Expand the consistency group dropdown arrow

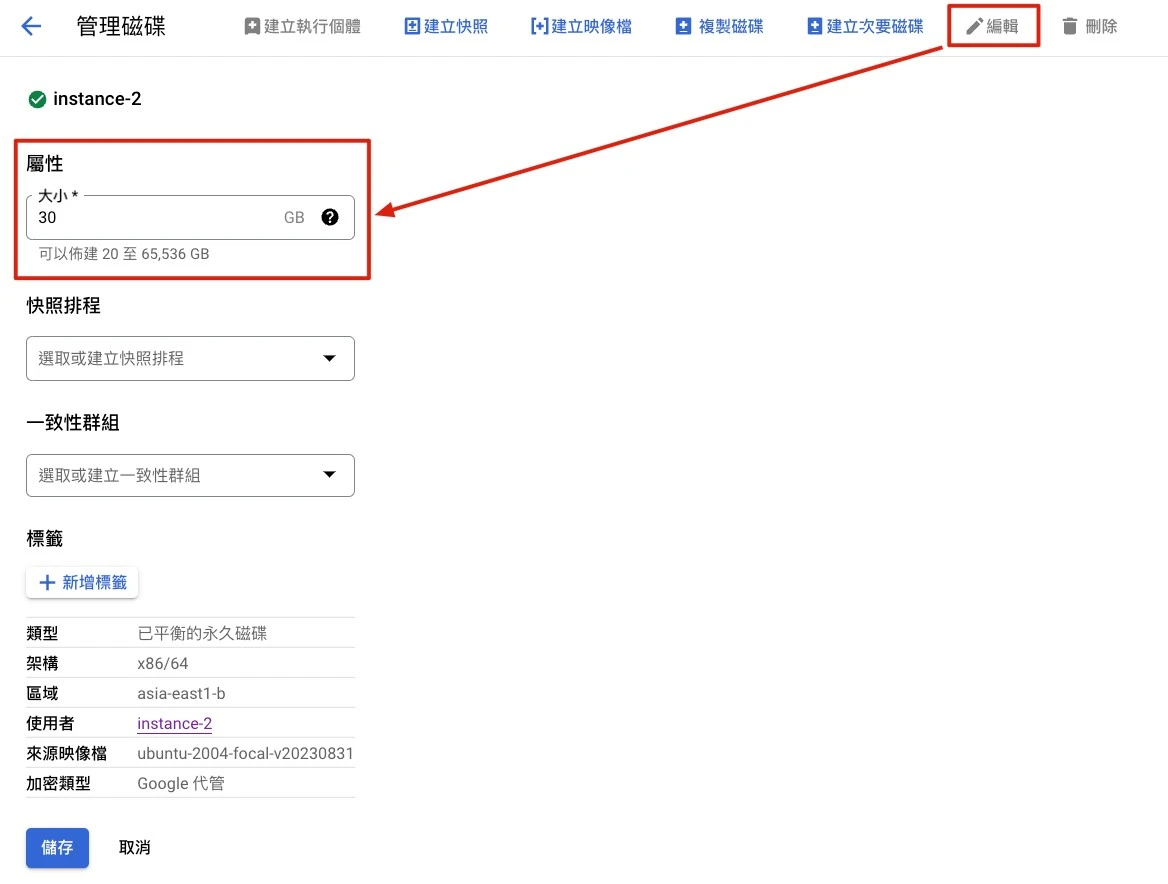click(x=329, y=475)
